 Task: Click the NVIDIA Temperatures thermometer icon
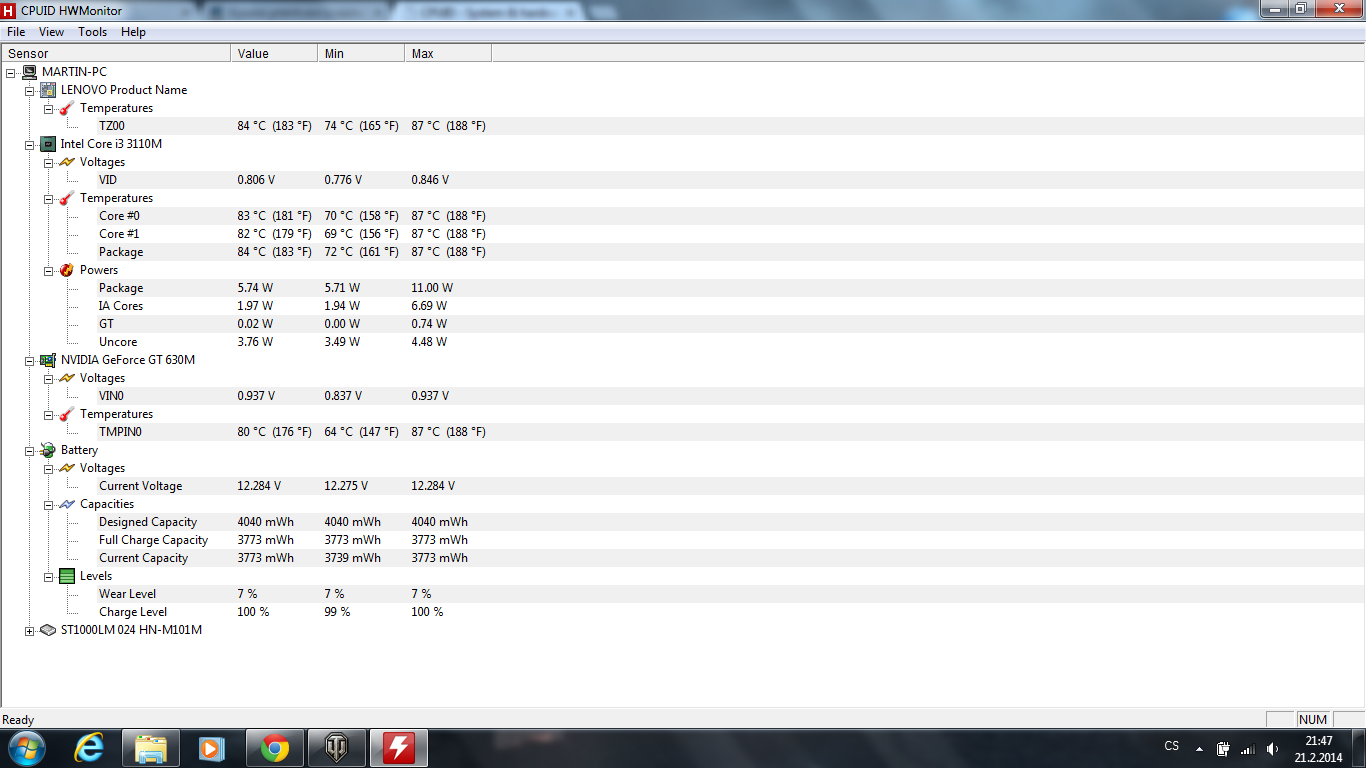67,414
